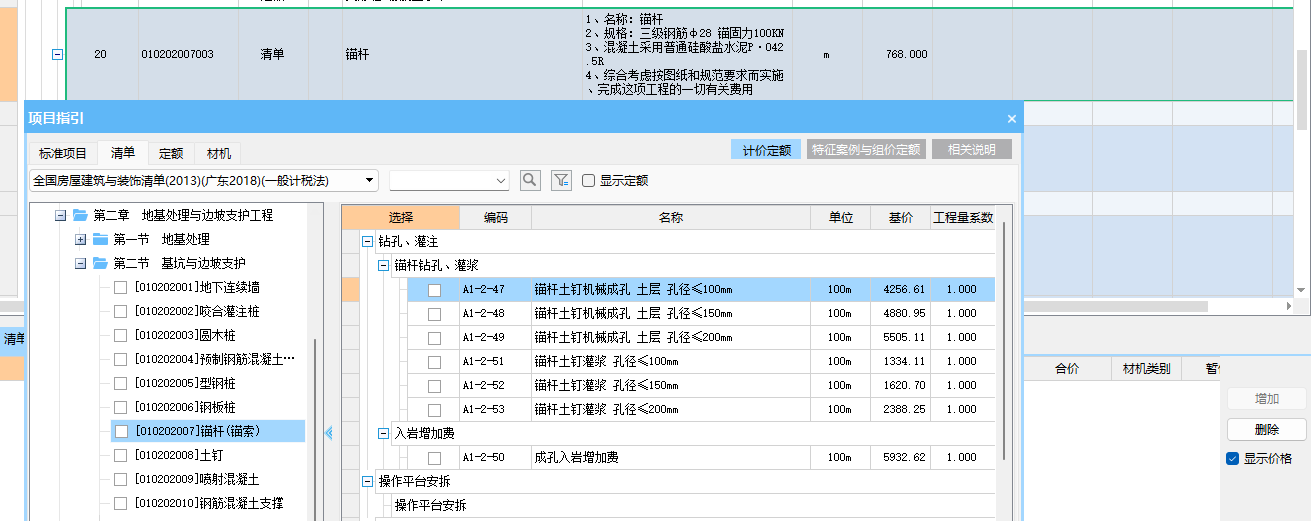Click the quota list vertical scrollbar
This screenshot has width=1311, height=521.
tap(1004, 340)
